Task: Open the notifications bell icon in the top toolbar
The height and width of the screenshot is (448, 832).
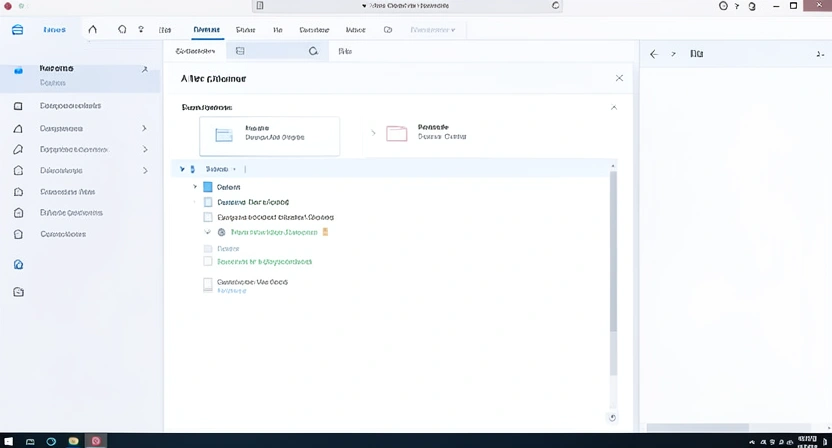Action: pyautogui.click(x=121, y=29)
